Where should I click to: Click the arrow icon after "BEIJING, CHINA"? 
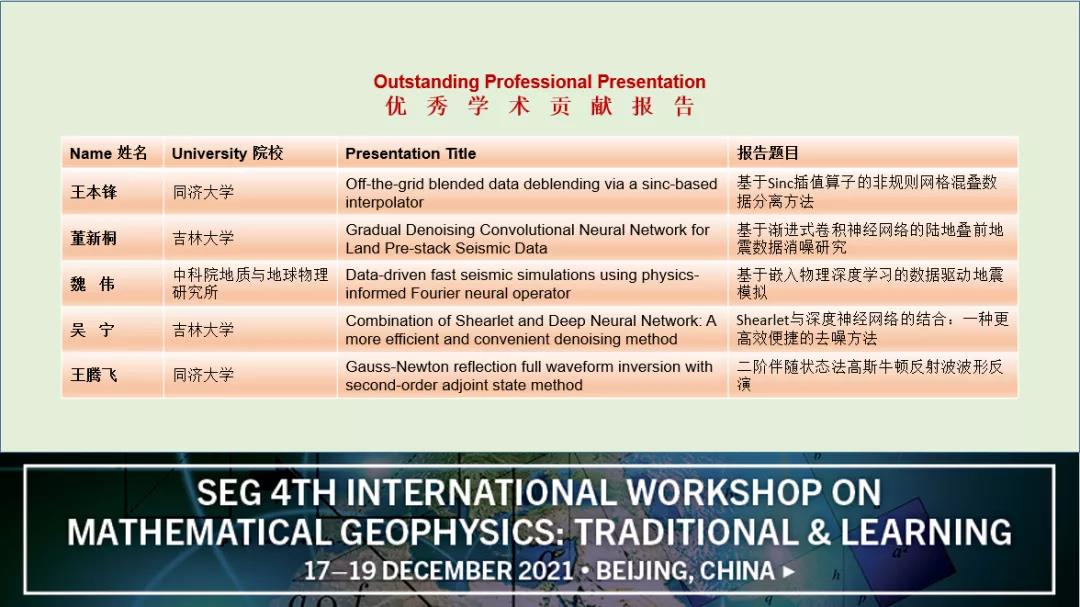pyautogui.click(x=789, y=572)
